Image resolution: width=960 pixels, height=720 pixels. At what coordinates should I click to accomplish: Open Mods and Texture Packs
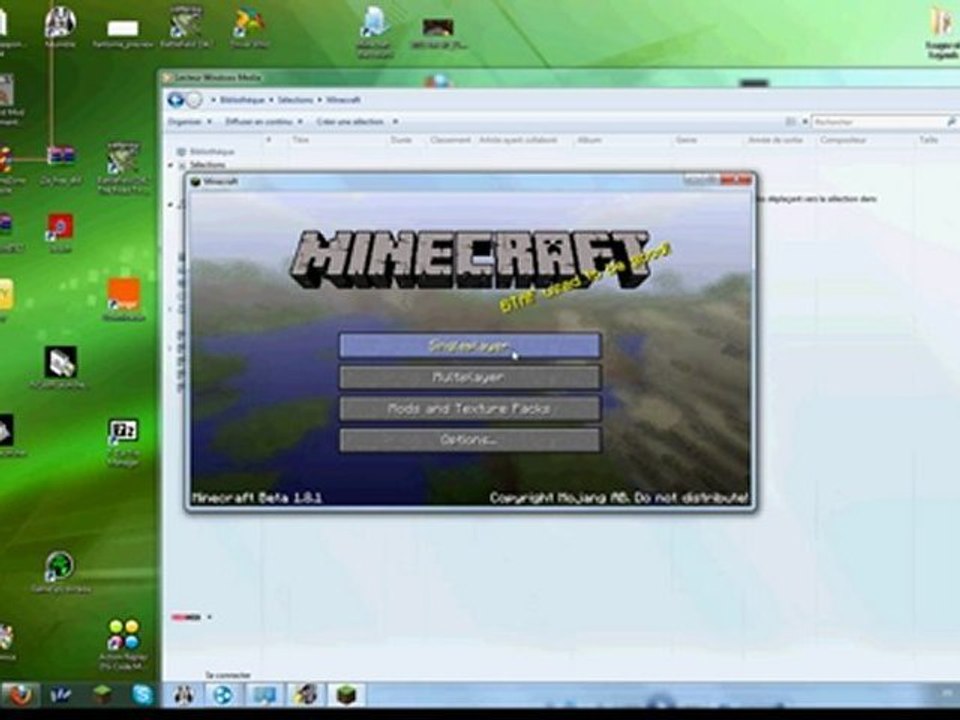[470, 409]
